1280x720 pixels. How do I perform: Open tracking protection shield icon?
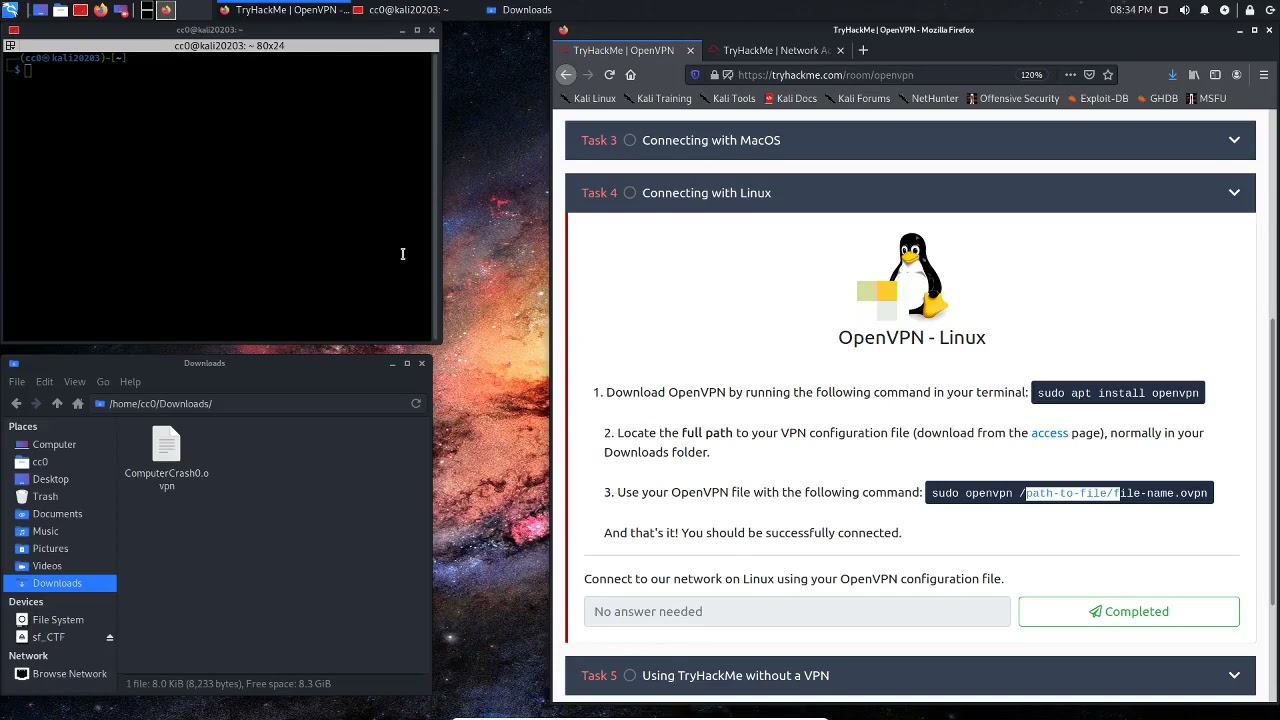[695, 75]
